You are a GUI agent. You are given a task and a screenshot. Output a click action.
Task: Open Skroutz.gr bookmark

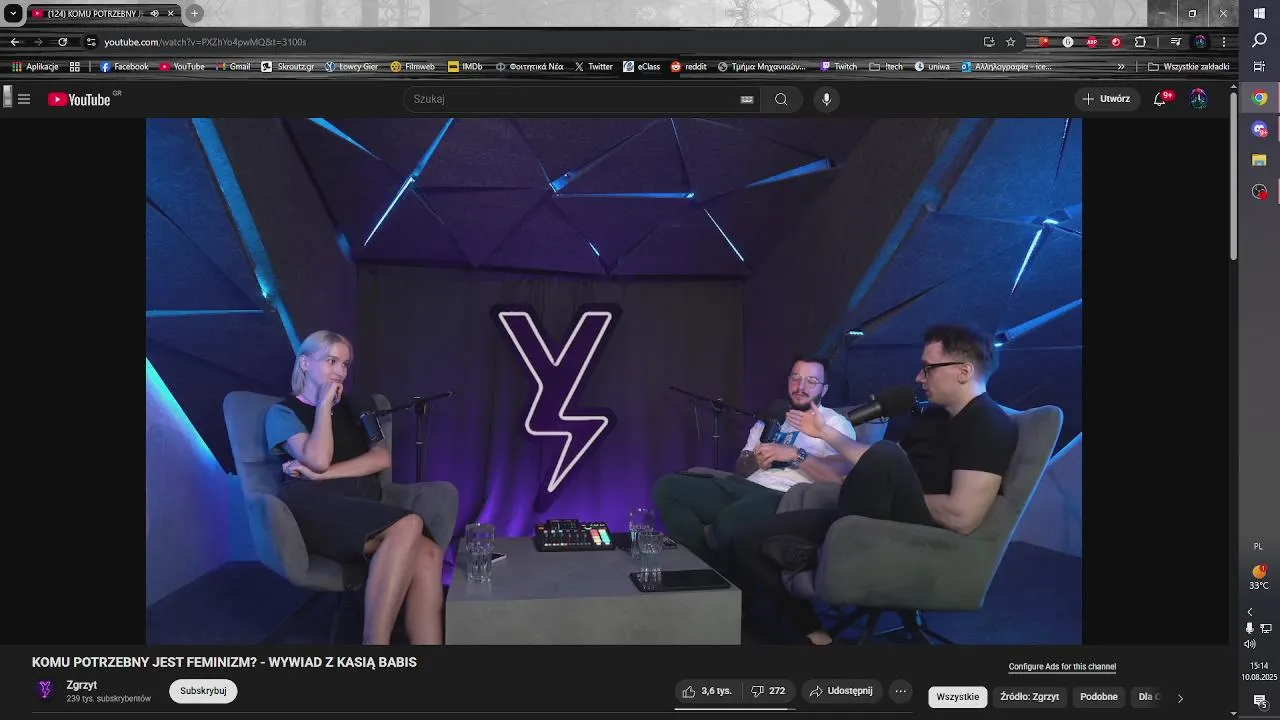288,67
